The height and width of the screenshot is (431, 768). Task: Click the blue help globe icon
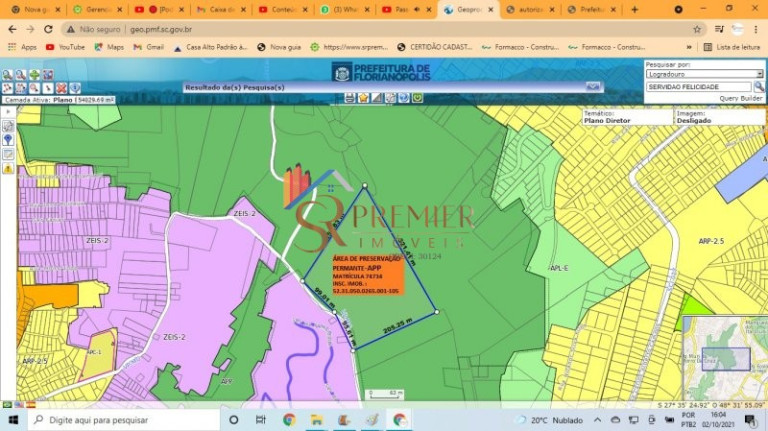404,98
